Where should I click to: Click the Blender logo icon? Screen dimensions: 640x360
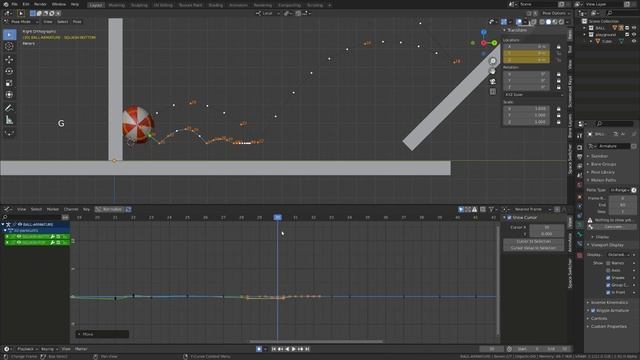click(6, 4)
